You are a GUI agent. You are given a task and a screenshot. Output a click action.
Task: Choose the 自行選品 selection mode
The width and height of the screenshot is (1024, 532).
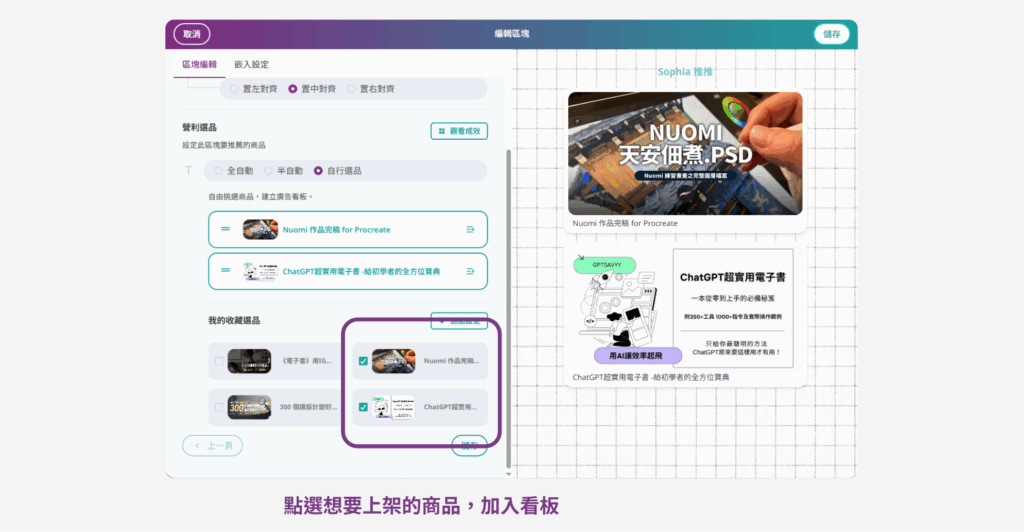point(318,171)
